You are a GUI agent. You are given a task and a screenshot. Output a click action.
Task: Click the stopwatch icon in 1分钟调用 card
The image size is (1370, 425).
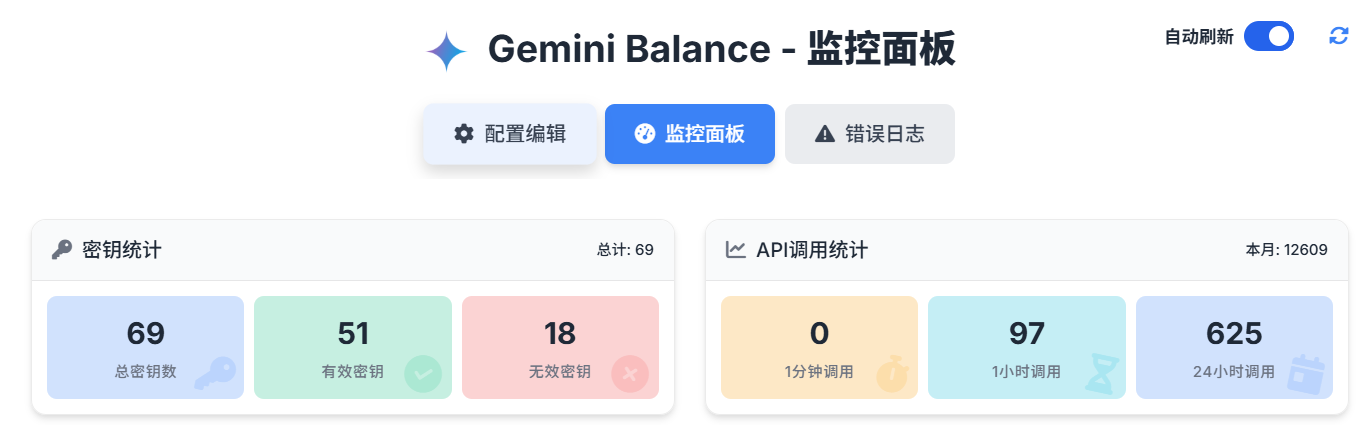(x=891, y=374)
